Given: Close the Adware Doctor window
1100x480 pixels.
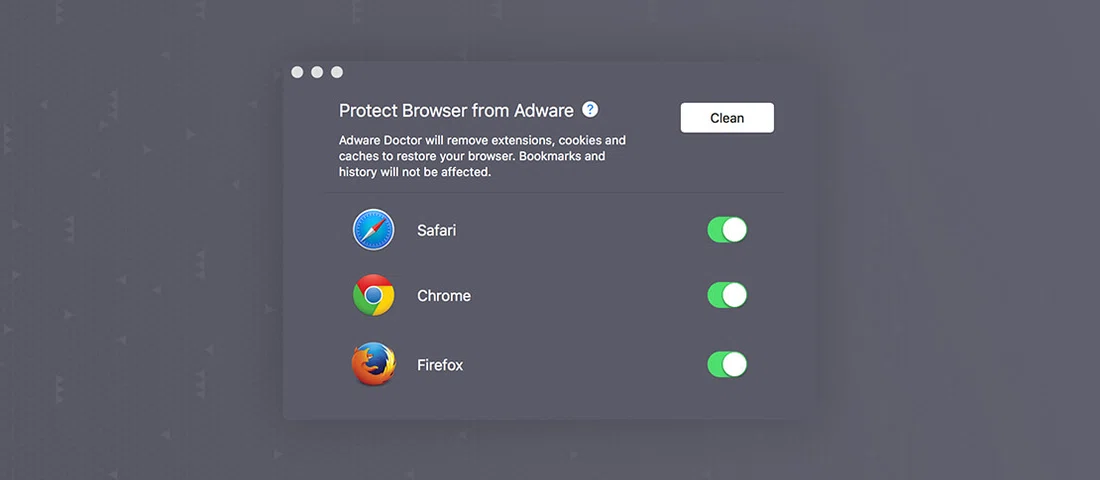Looking at the screenshot, I should click(x=297, y=72).
